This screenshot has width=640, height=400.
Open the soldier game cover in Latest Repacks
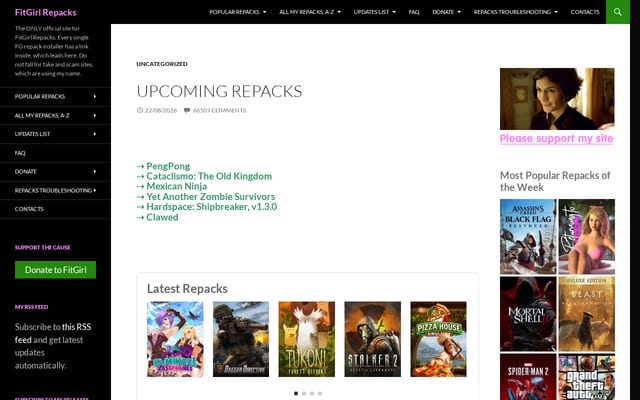pyautogui.click(x=241, y=339)
